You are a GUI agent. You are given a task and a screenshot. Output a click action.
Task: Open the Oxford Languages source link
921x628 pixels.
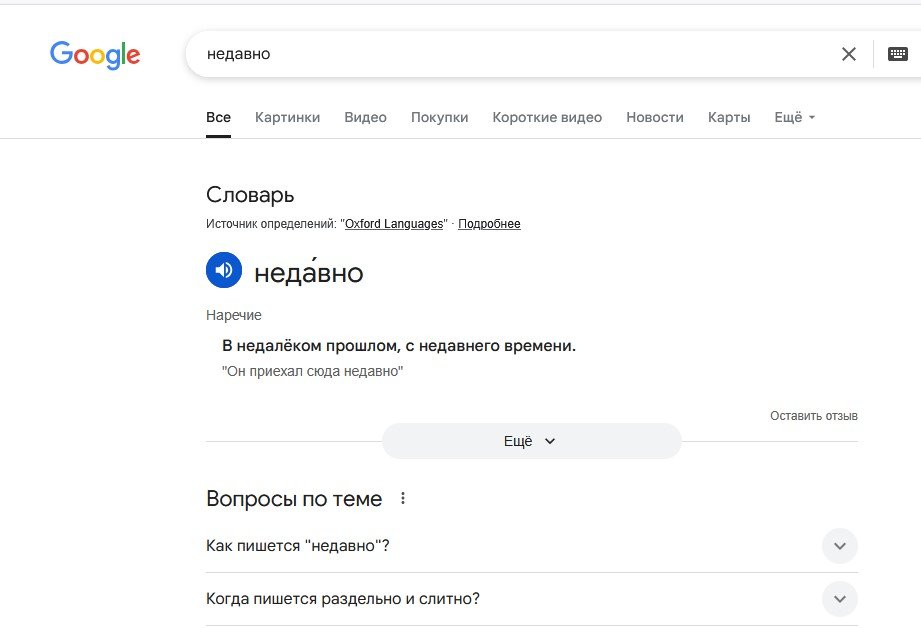394,224
